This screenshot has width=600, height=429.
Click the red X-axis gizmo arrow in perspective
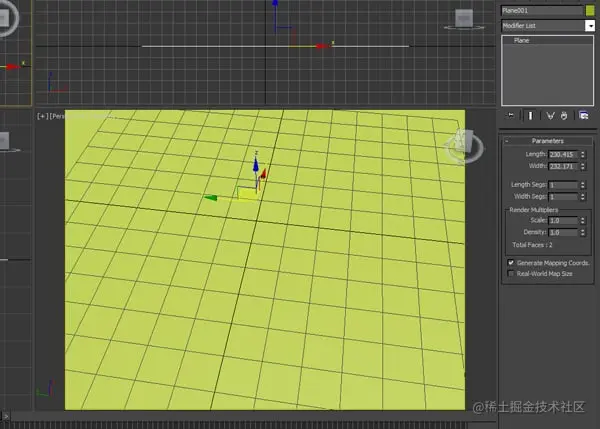(263, 175)
